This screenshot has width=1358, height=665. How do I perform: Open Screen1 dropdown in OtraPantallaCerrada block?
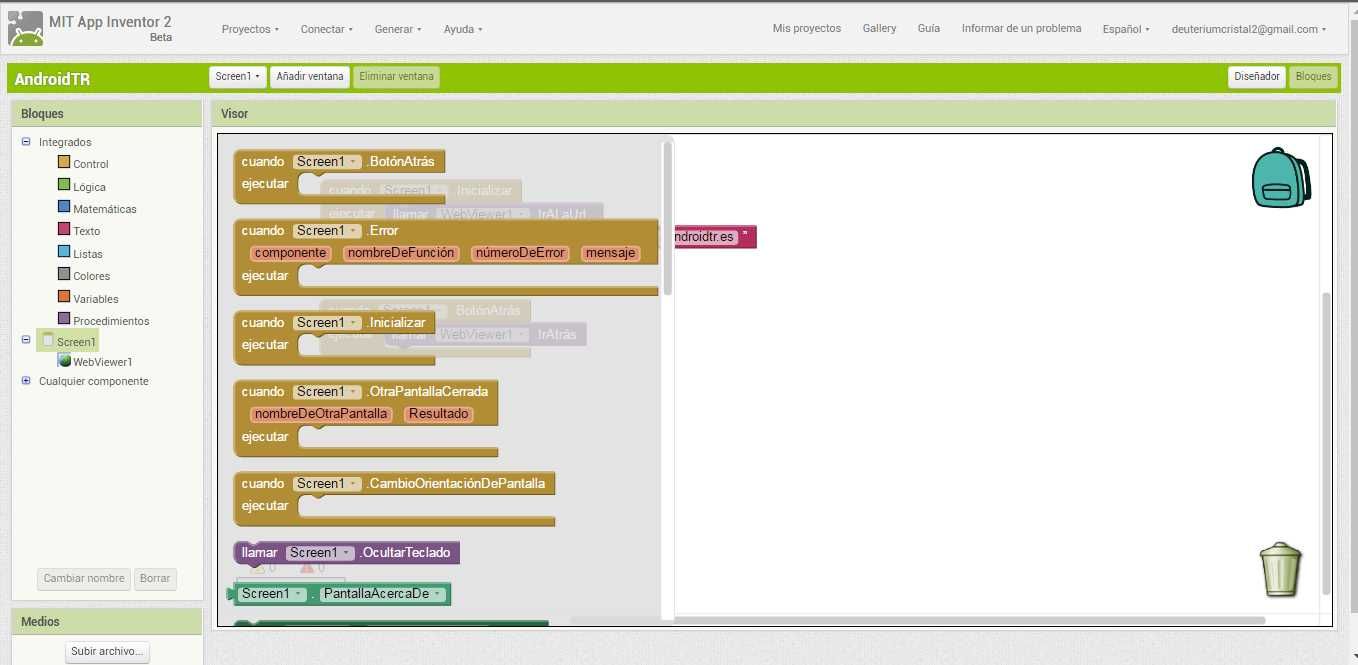pyautogui.click(x=327, y=392)
